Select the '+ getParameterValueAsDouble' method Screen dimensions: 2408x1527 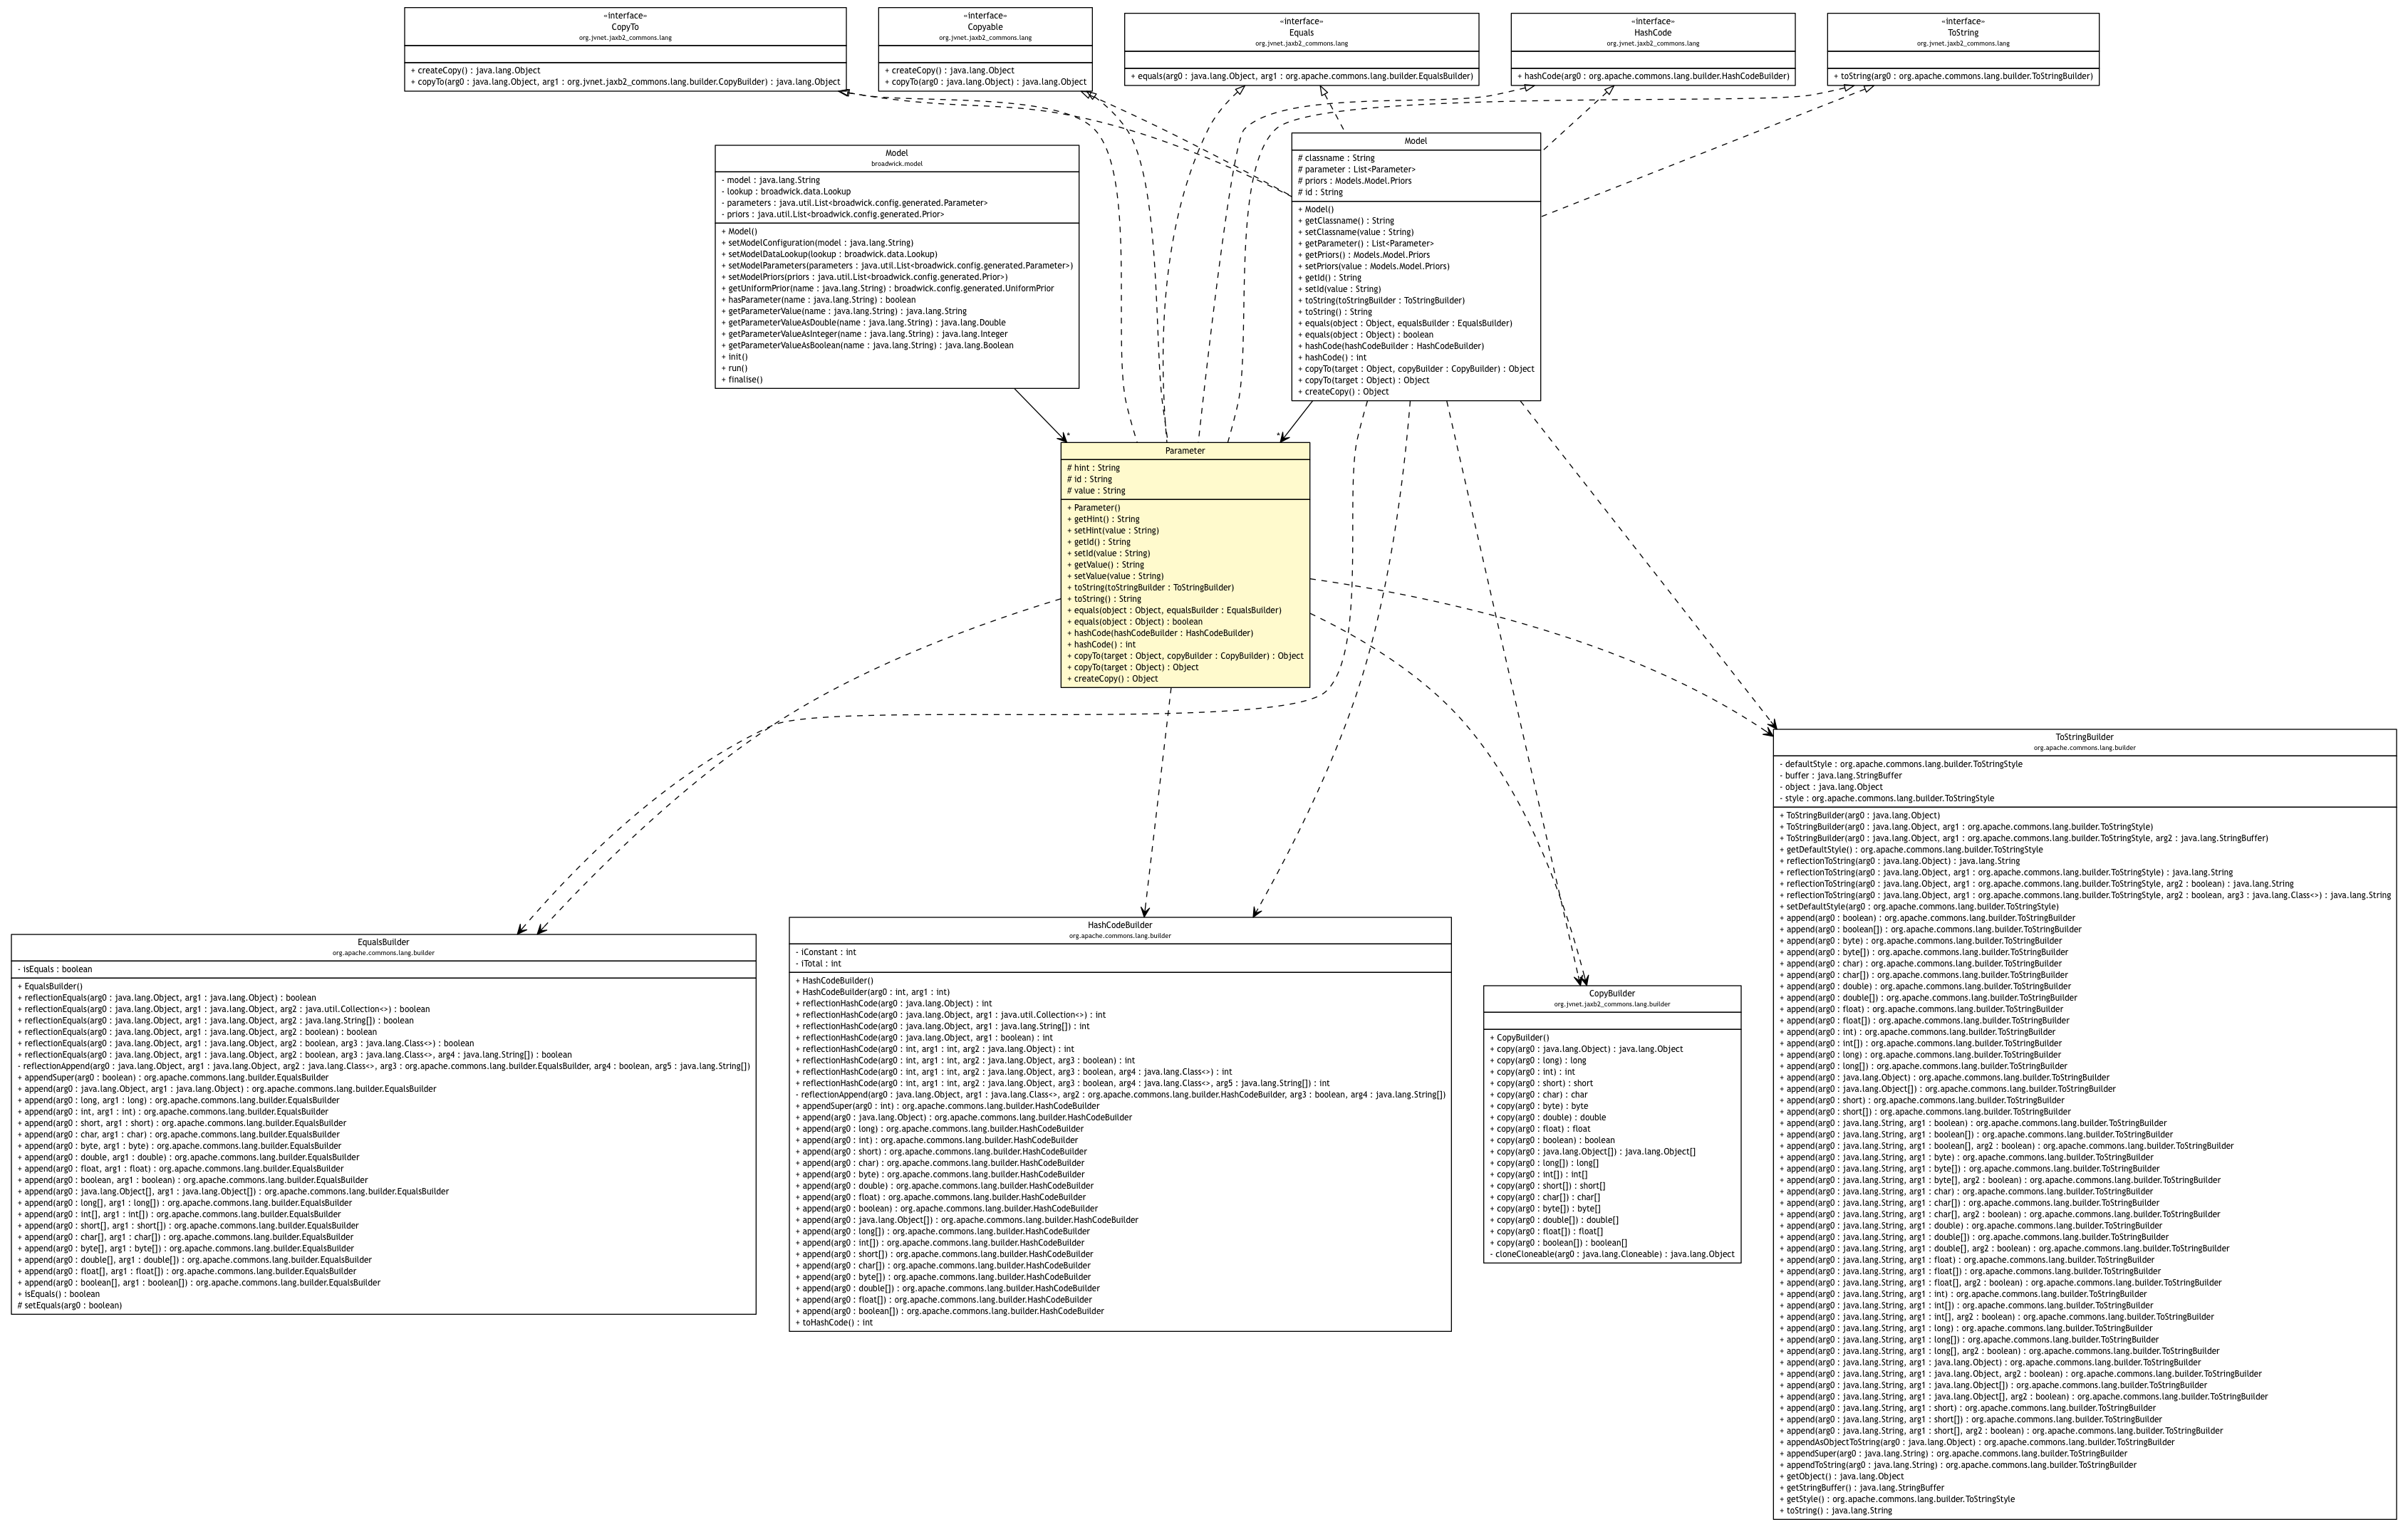[x=863, y=323]
